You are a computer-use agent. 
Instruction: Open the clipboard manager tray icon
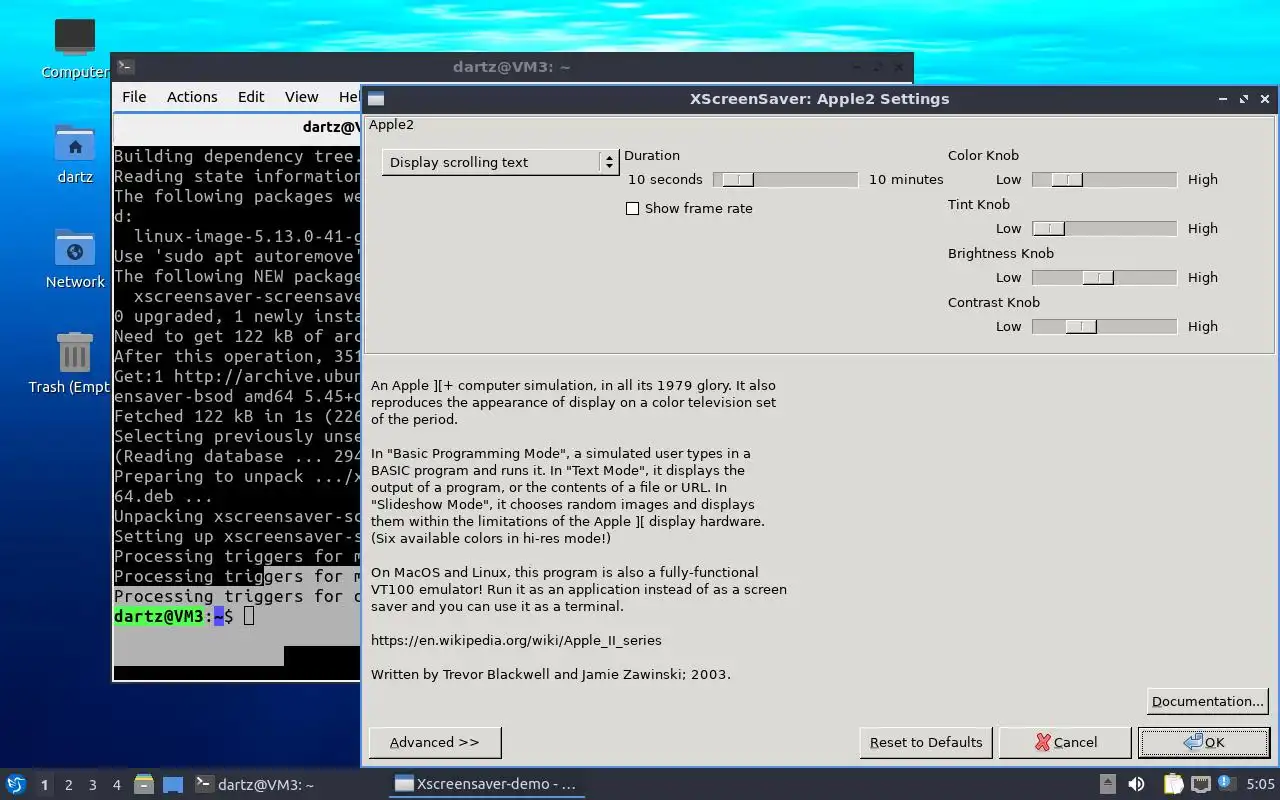point(1173,784)
